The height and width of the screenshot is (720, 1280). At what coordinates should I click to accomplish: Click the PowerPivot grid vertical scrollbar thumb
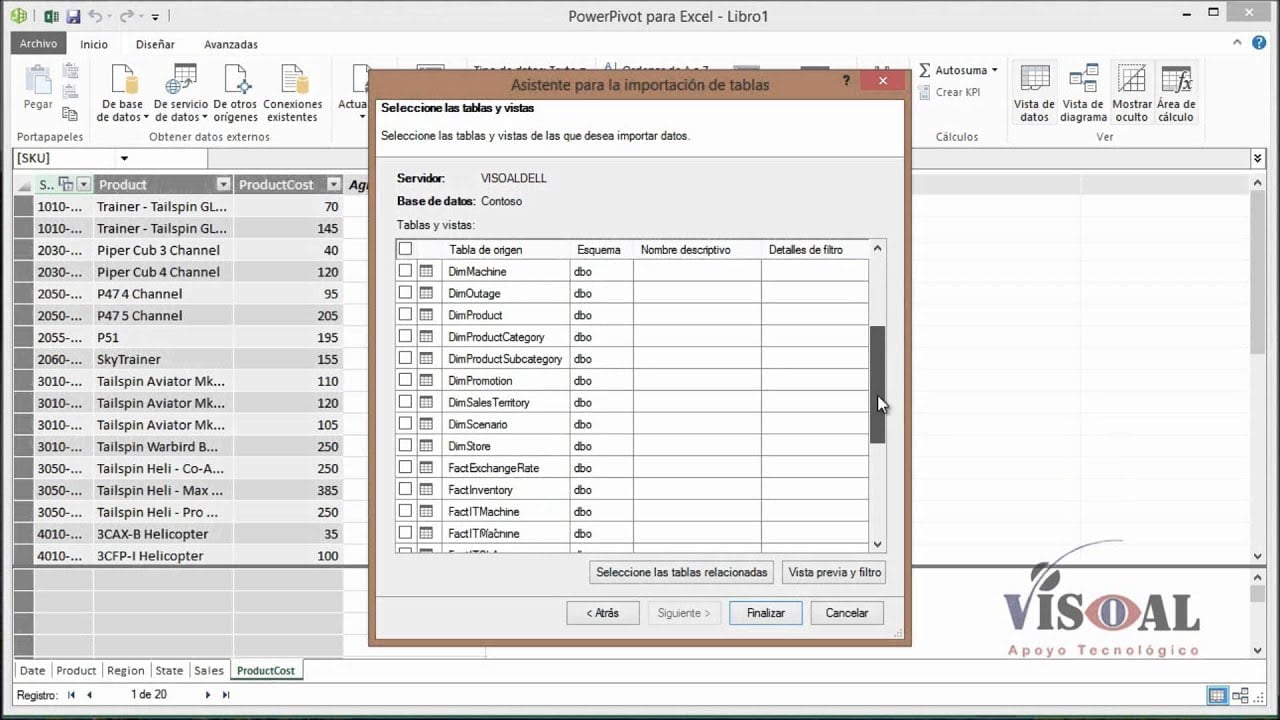1258,270
